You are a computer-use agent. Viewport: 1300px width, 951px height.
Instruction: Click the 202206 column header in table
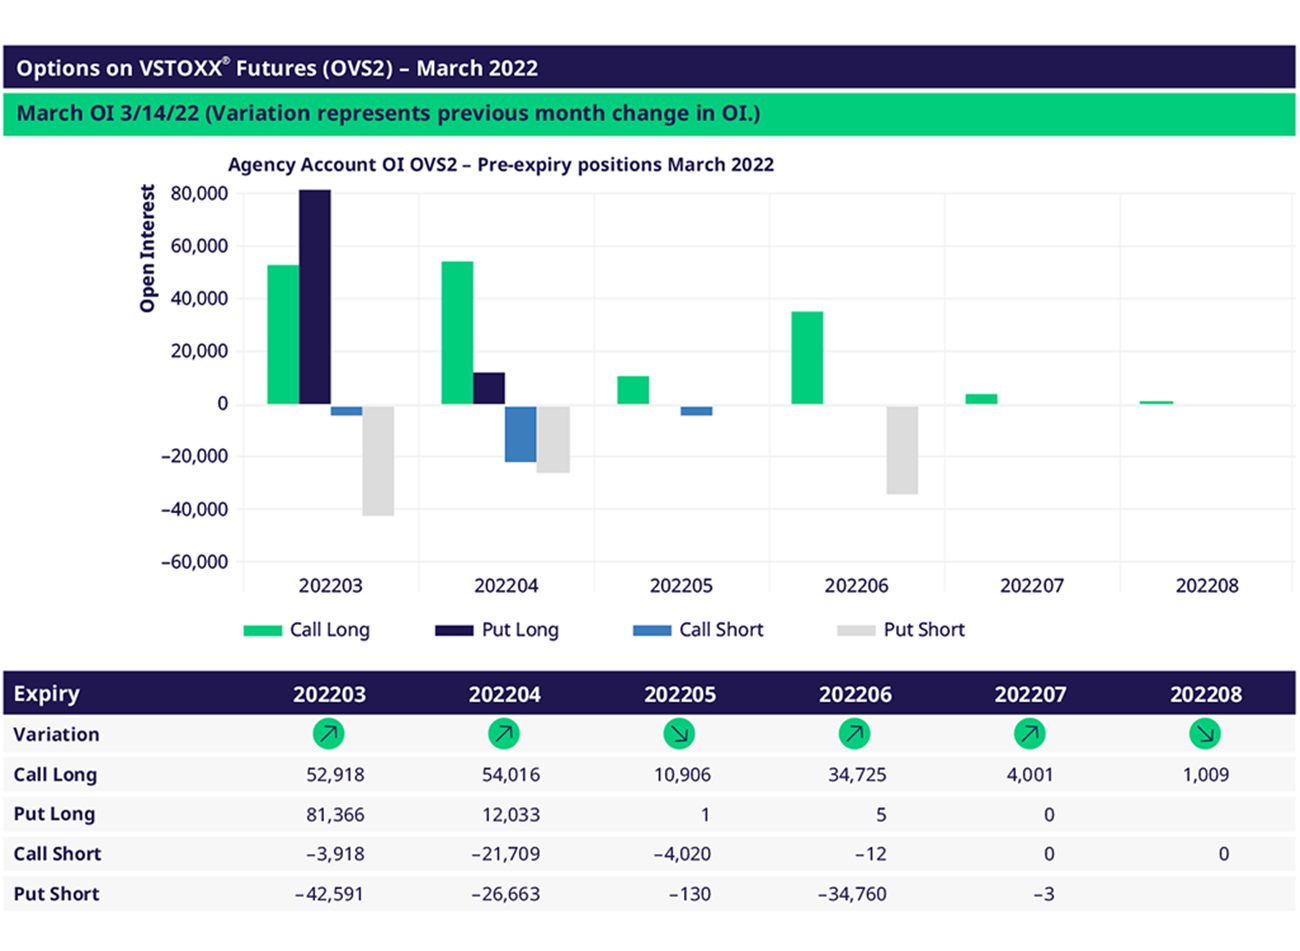[854, 694]
